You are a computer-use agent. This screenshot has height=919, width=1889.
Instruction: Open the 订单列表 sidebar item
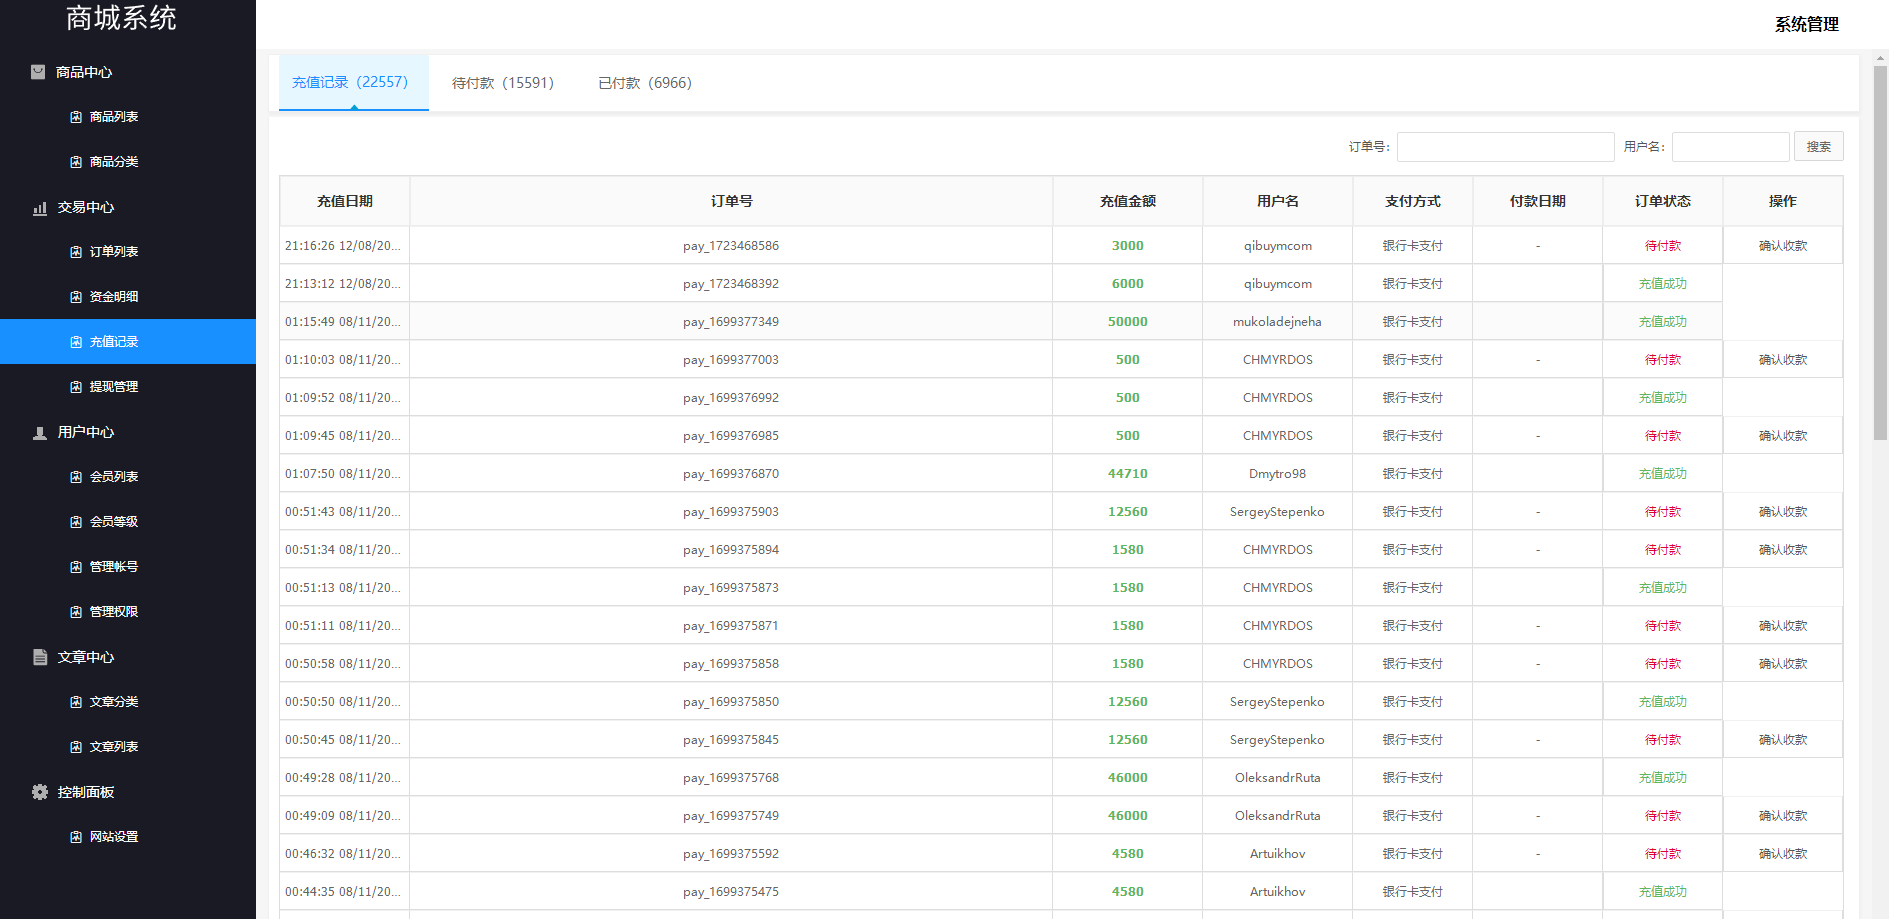[x=114, y=252]
